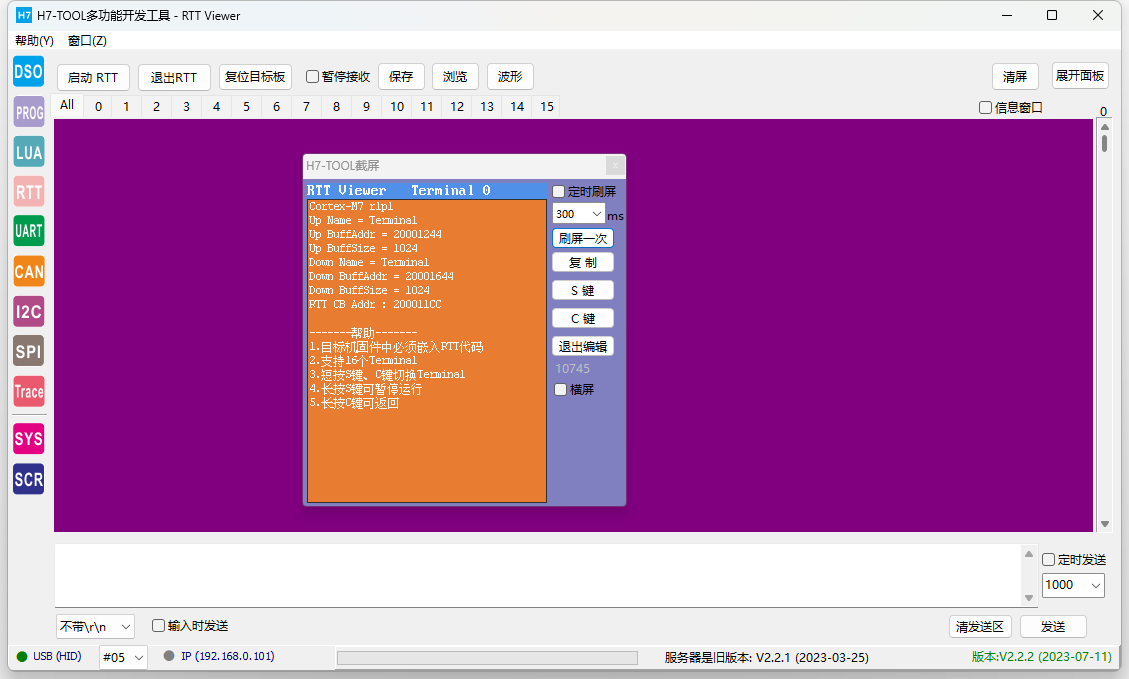Click 版本:V2.2.2 (2023-07-11) status text
Screen dimensions: 1129x679
pyautogui.click(x=1041, y=657)
